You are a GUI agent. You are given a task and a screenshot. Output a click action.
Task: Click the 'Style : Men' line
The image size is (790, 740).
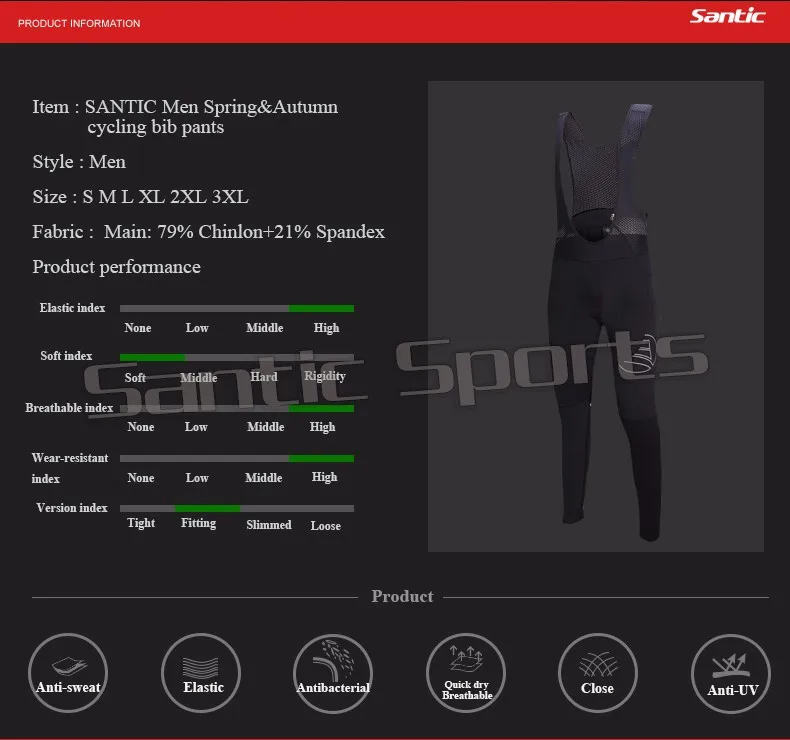[x=79, y=162]
